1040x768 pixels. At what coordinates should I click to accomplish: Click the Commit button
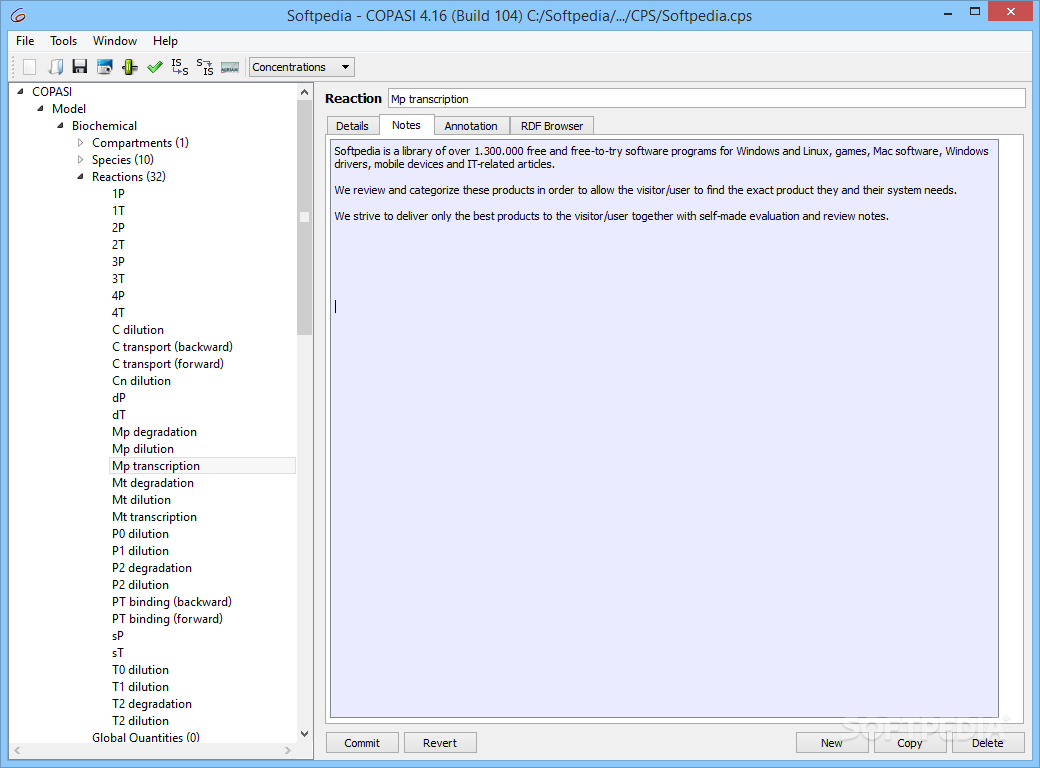point(362,743)
